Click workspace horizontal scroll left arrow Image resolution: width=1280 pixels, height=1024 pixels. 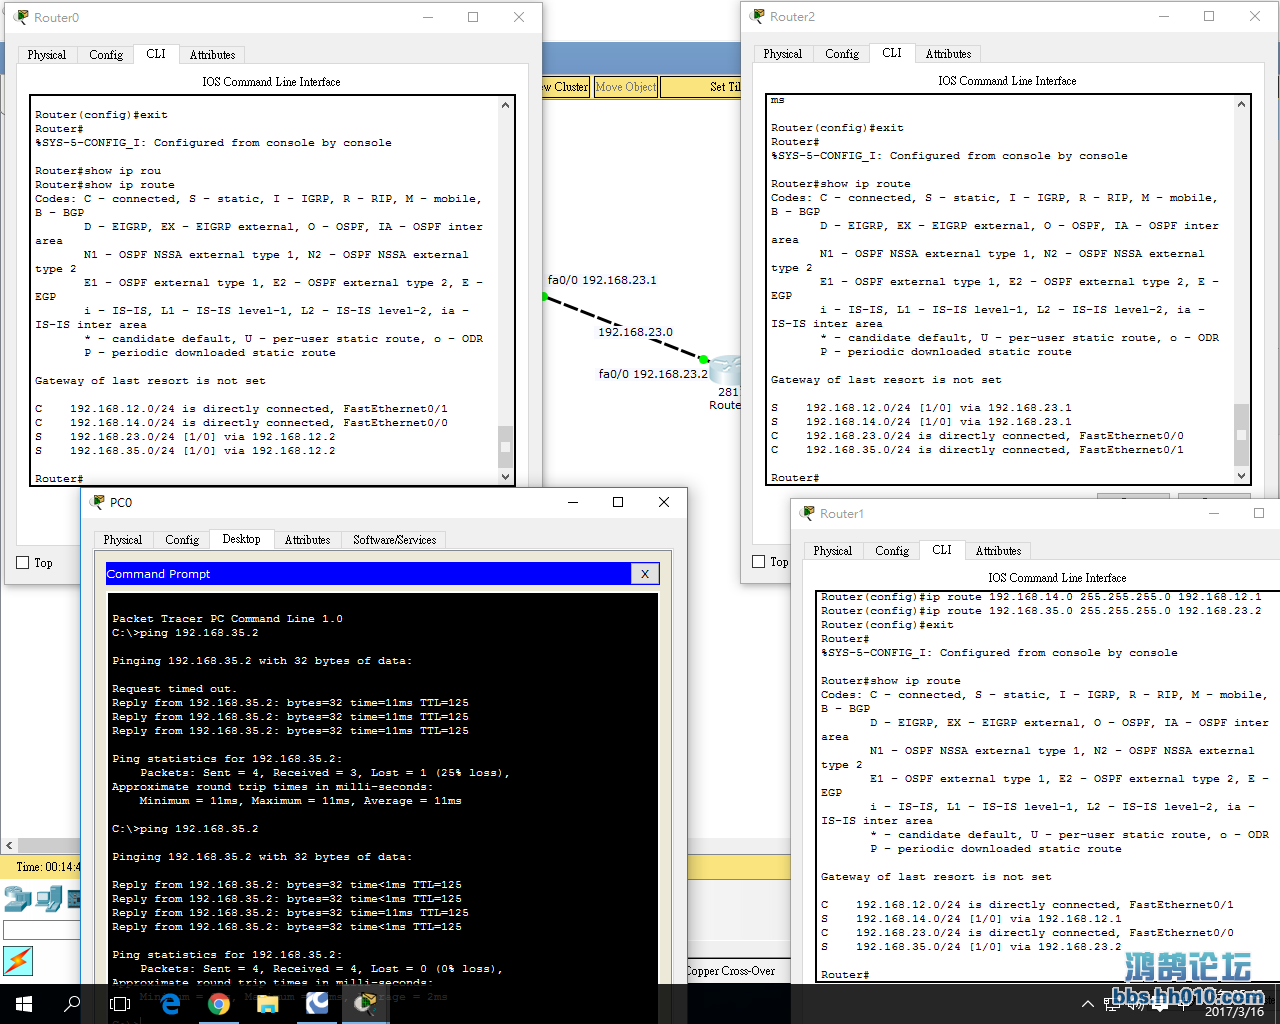coord(9,845)
